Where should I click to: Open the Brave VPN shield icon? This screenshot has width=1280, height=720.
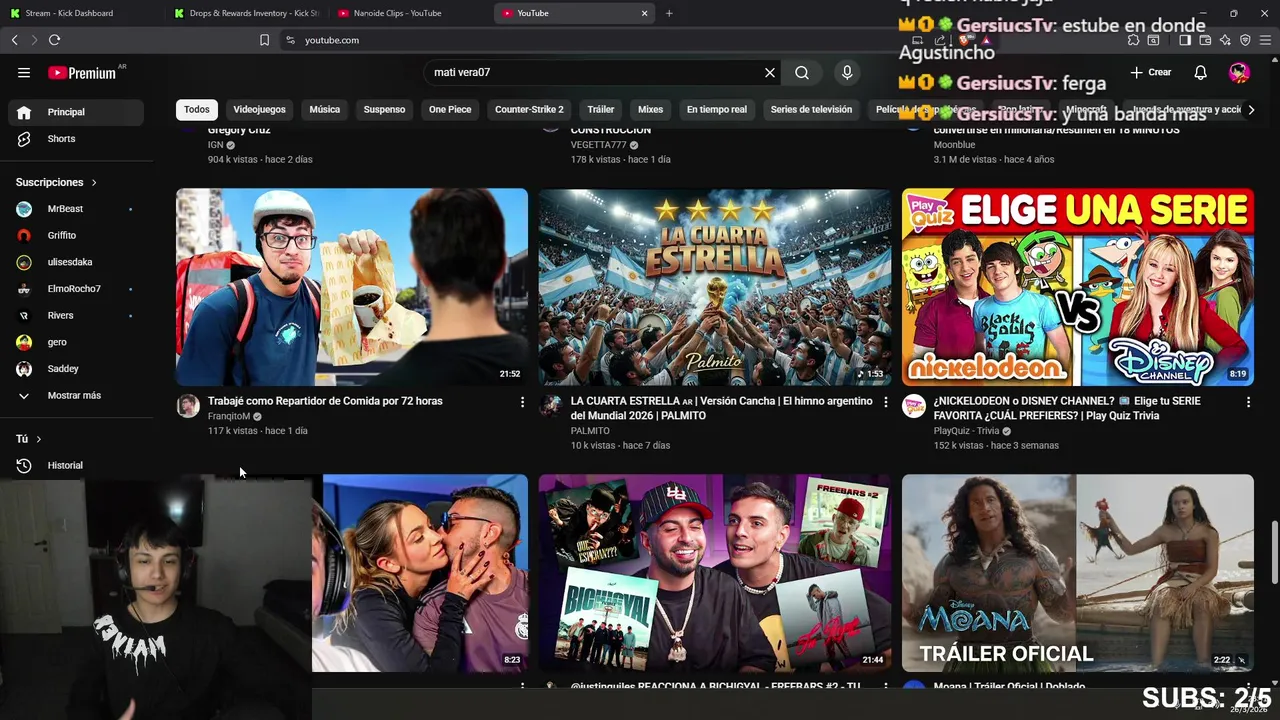[x=1245, y=40]
